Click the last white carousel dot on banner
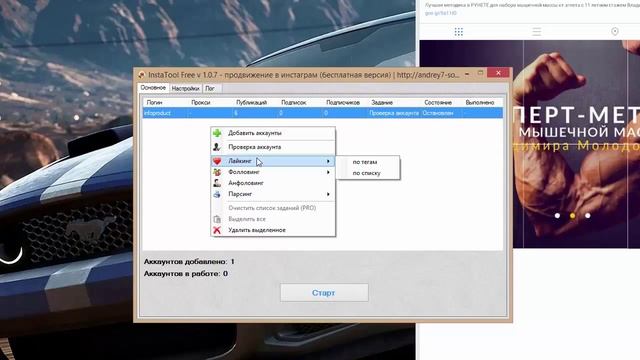 tap(587, 216)
